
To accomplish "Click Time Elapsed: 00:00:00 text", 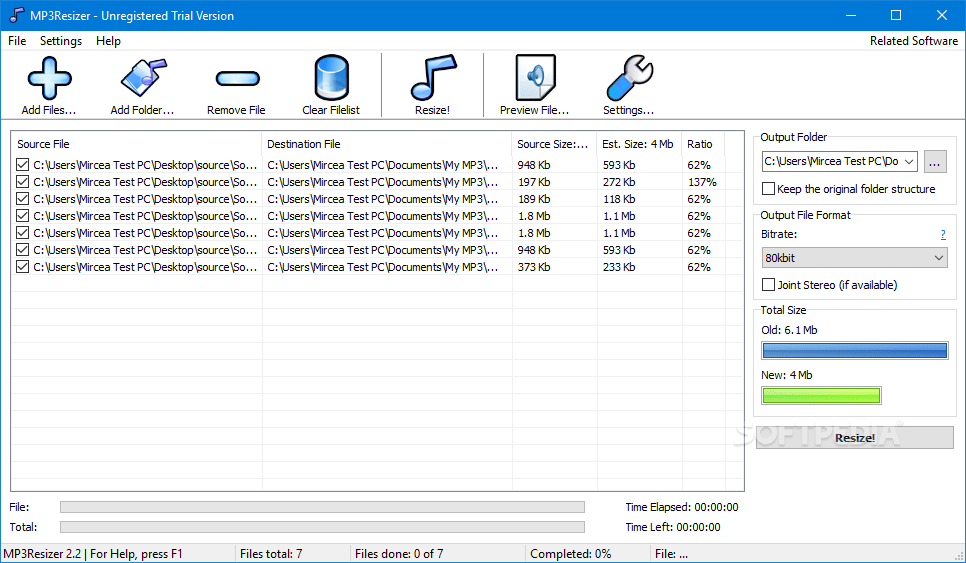I will click(x=682, y=507).
